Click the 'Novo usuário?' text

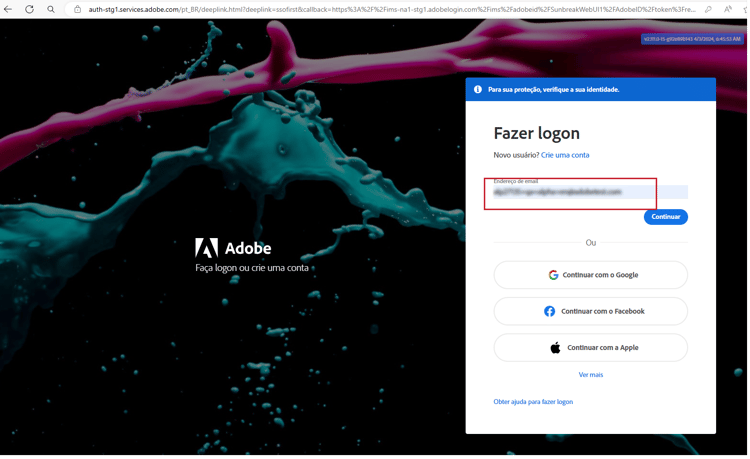[x=516, y=155]
